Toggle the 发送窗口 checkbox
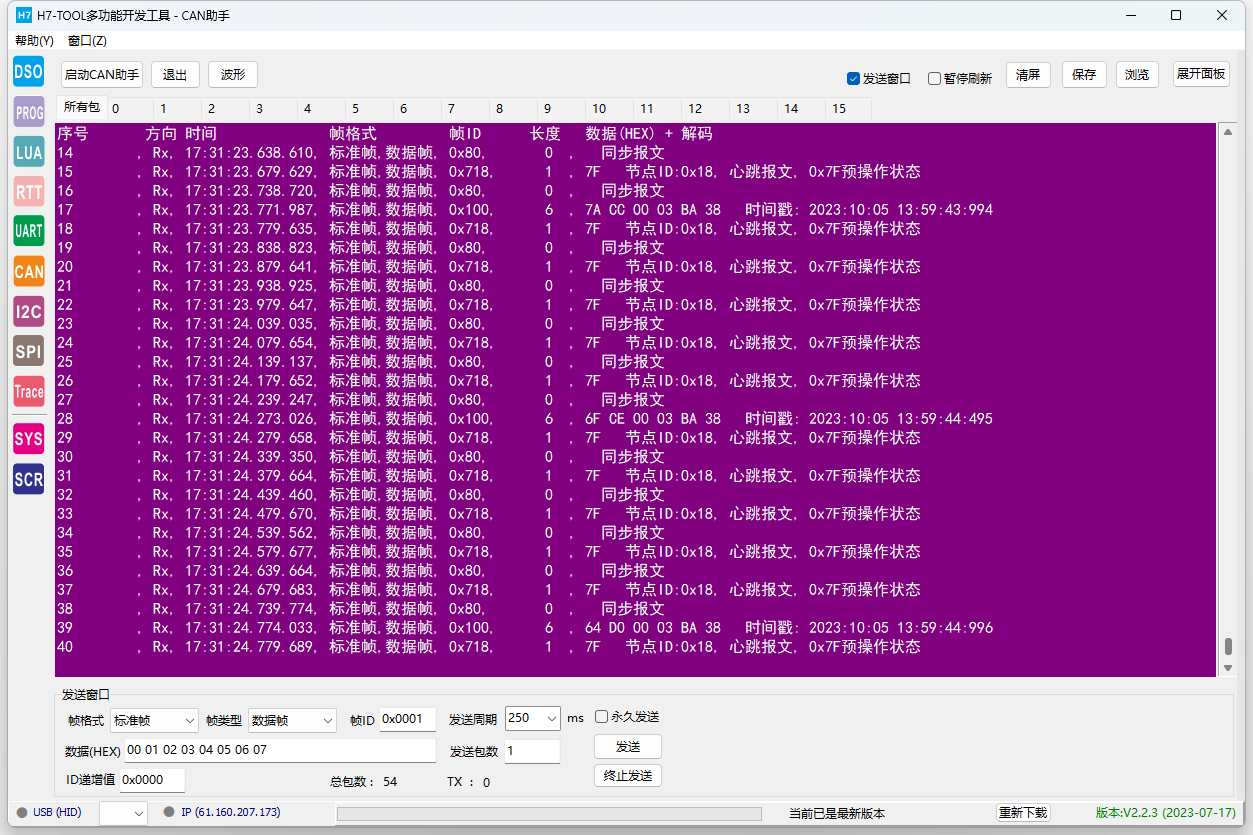The width and height of the screenshot is (1253, 835). pos(878,78)
